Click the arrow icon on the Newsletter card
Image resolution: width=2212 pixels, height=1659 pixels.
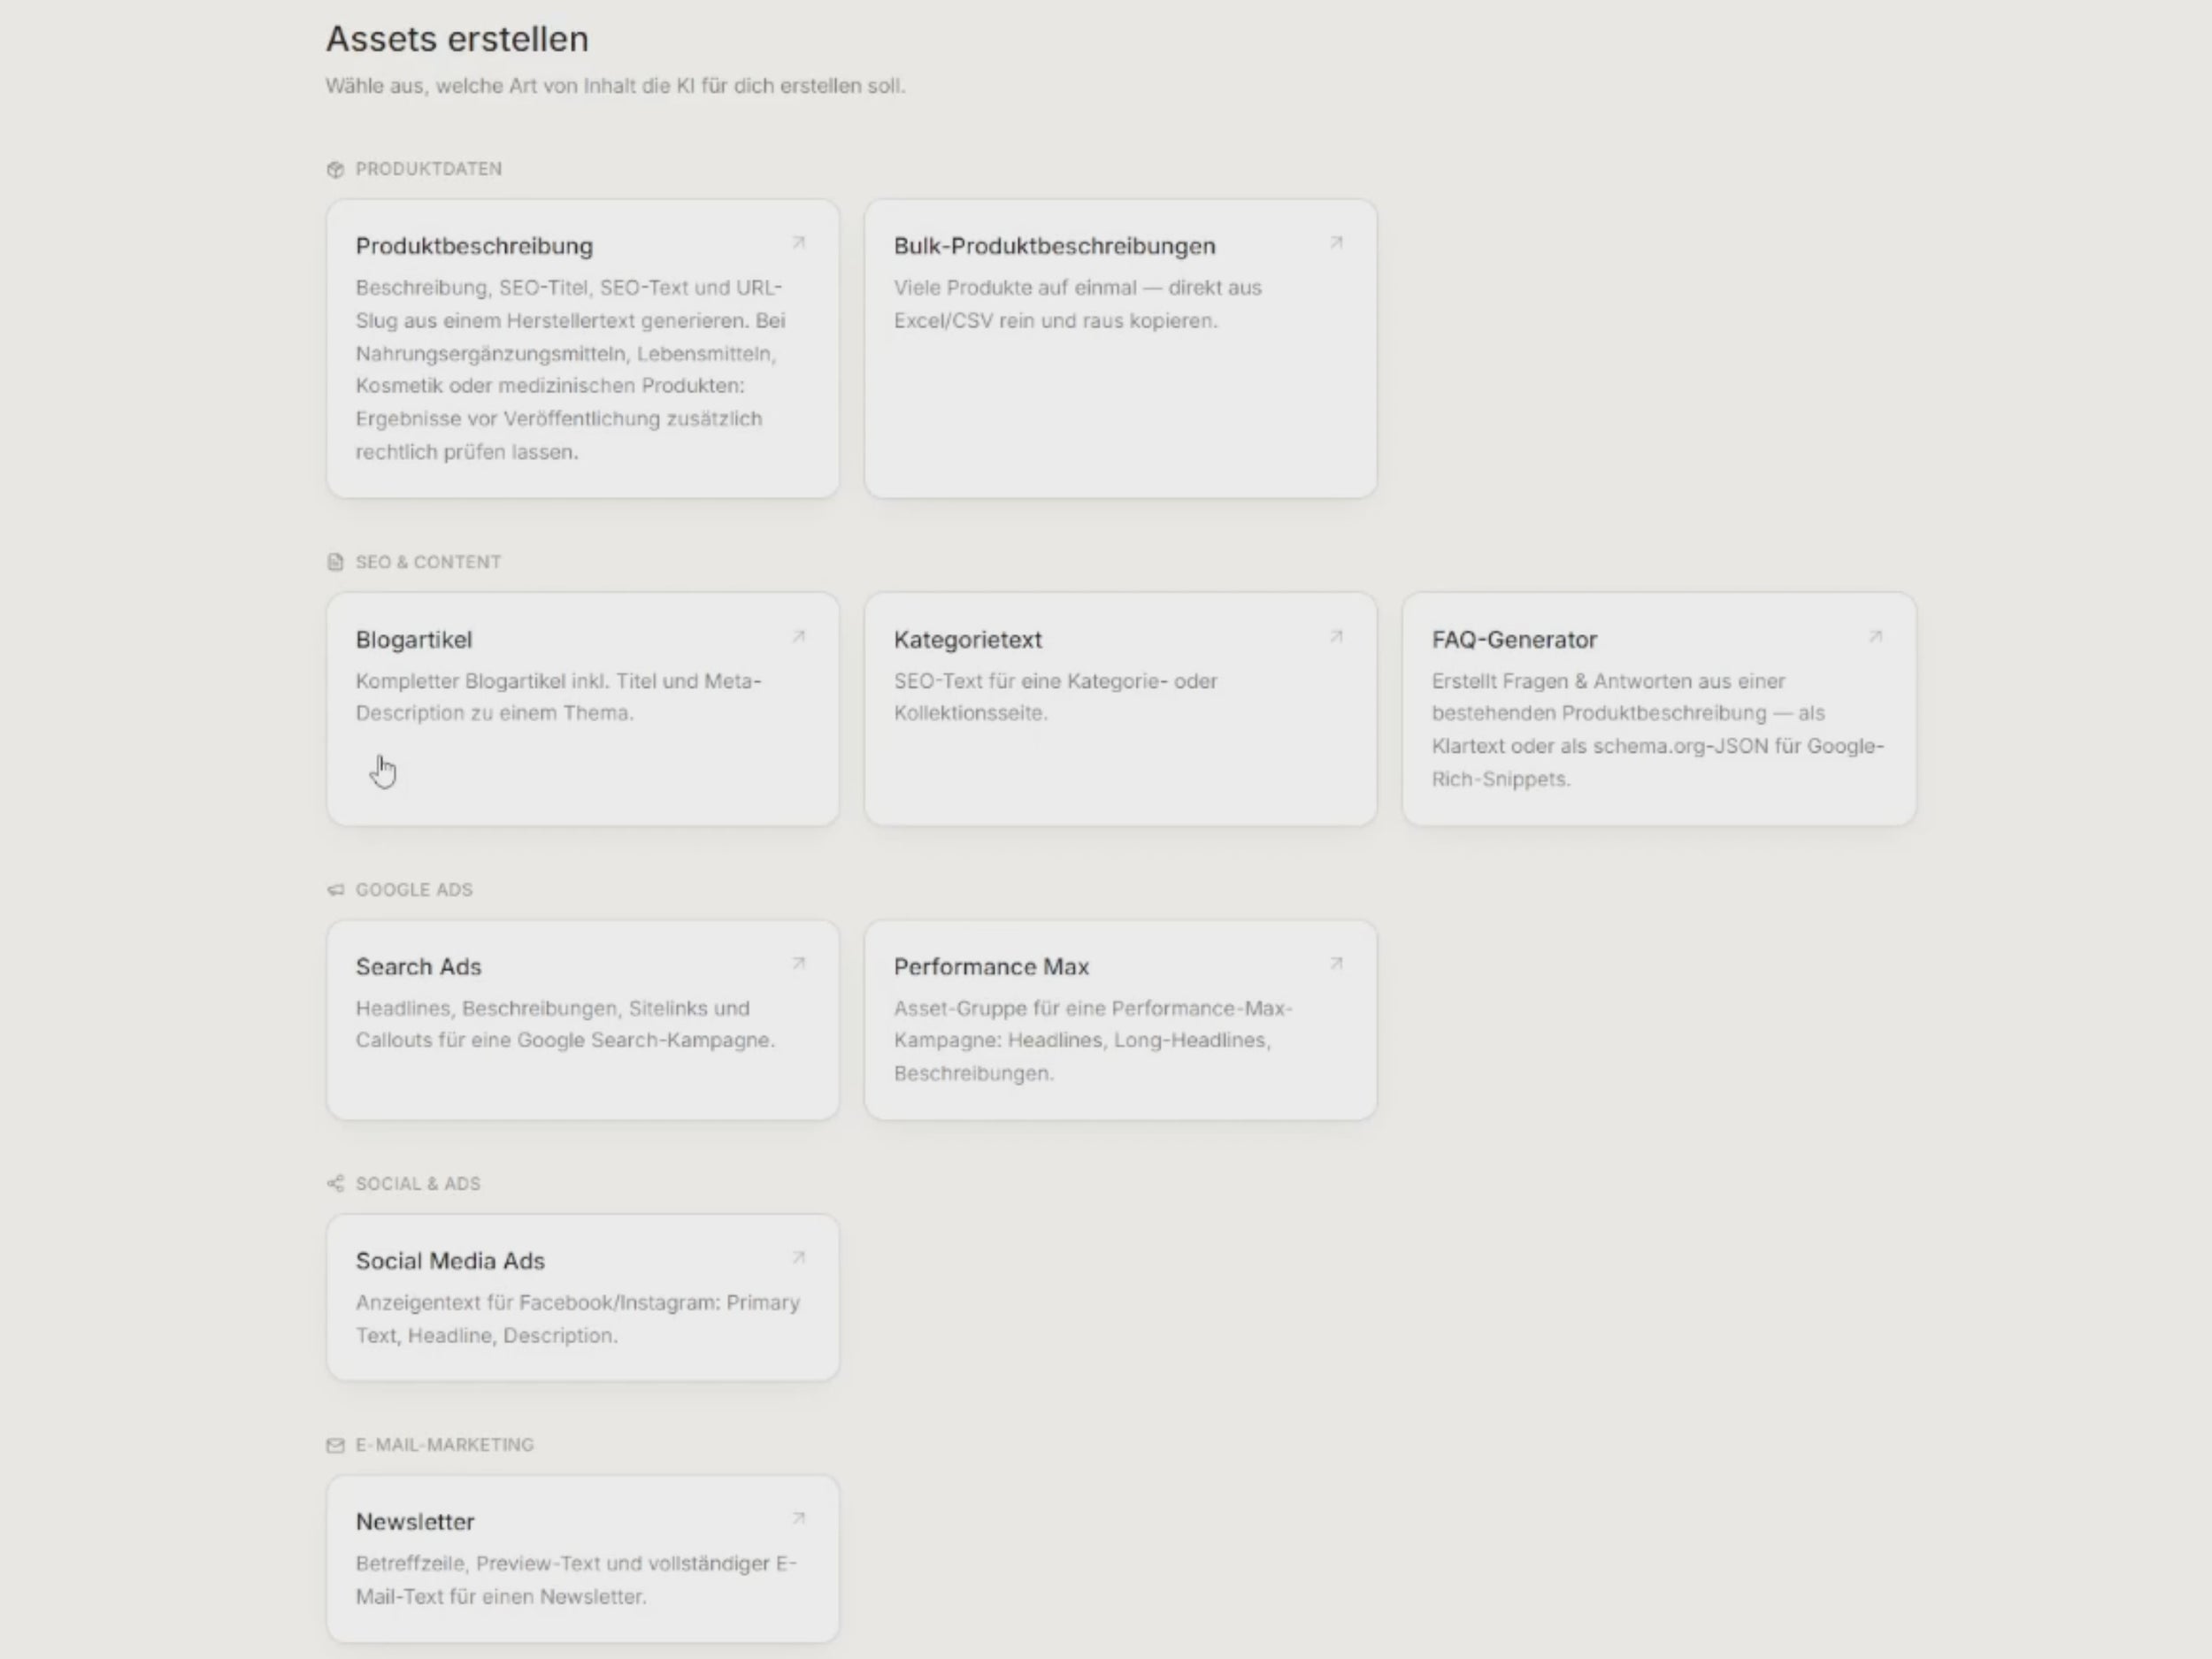coord(798,1519)
